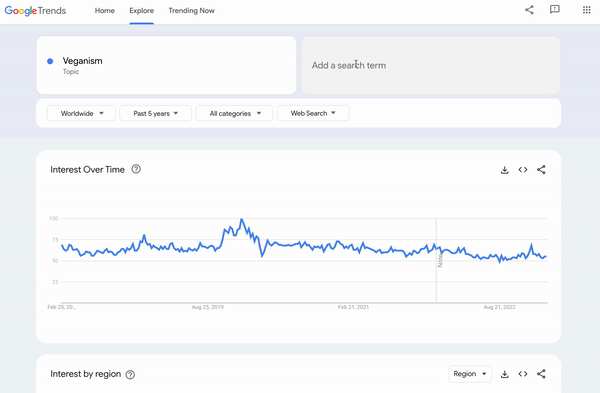
Task: Open embed code for Interest Over Time
Action: coord(523,170)
